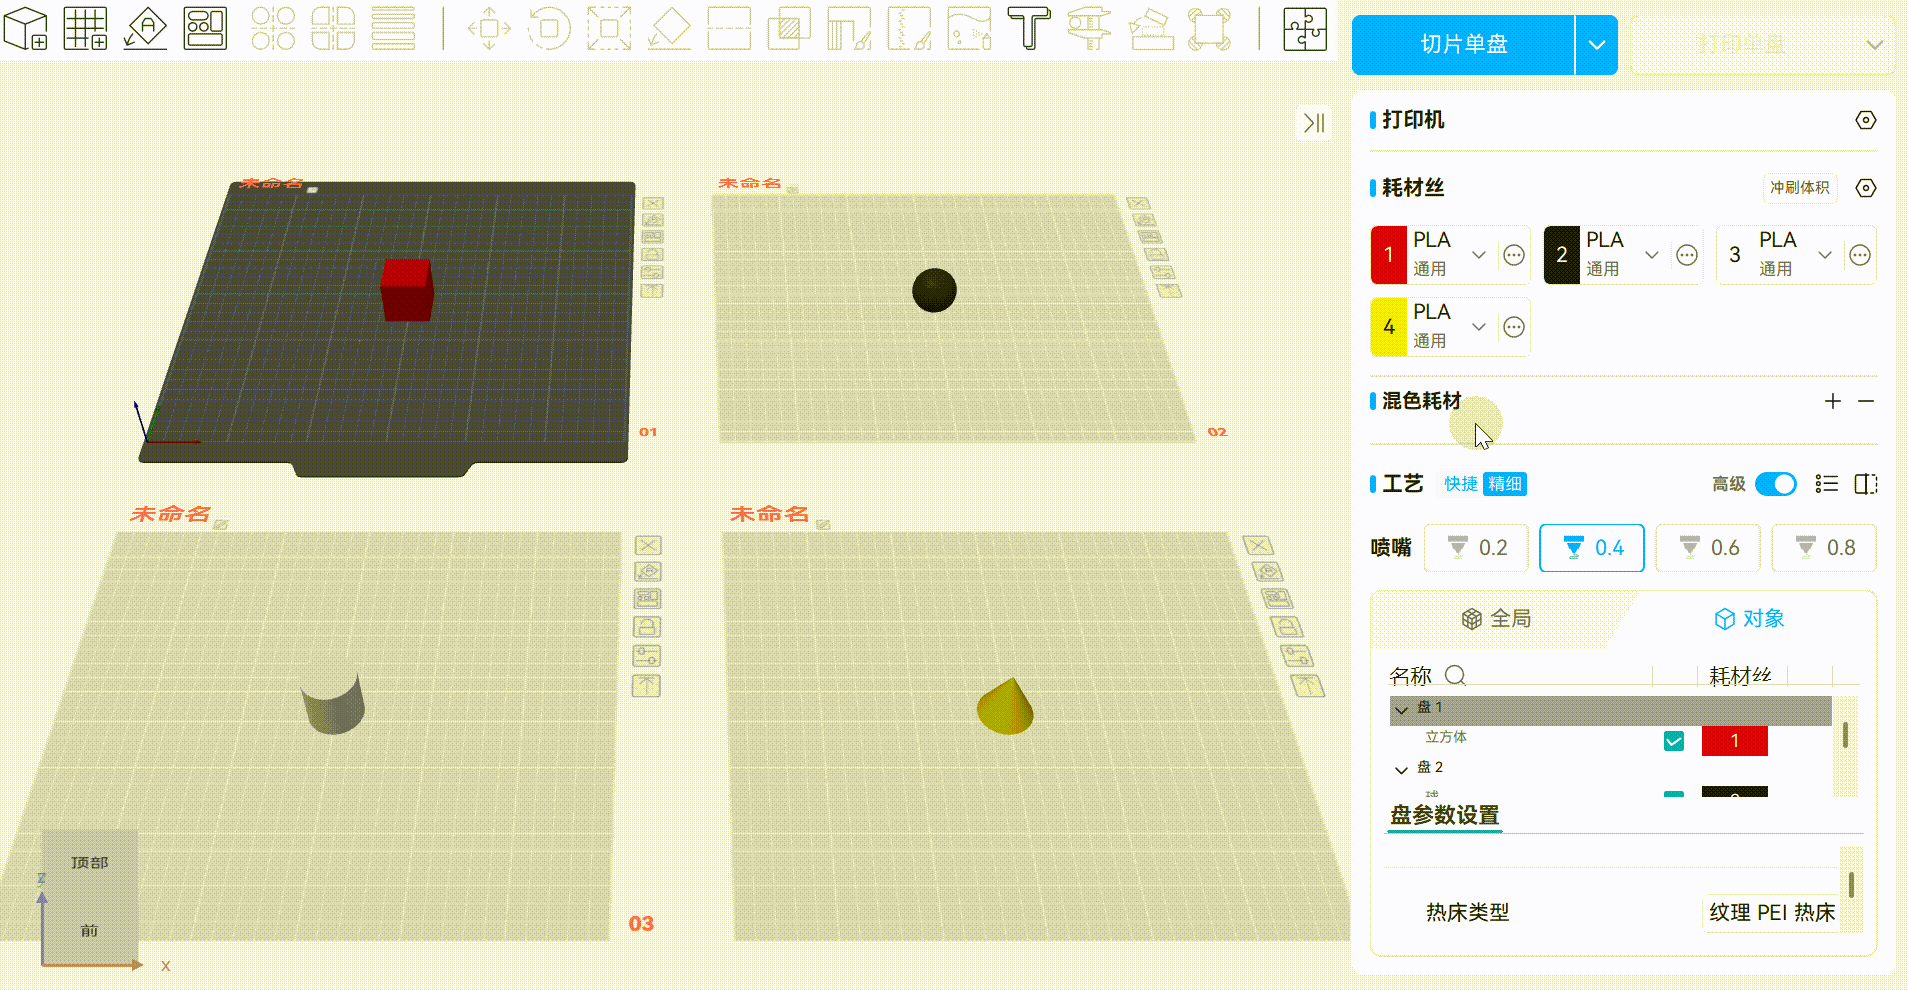Select the Seam painting tool
This screenshot has height=990, width=1908.
909,29
